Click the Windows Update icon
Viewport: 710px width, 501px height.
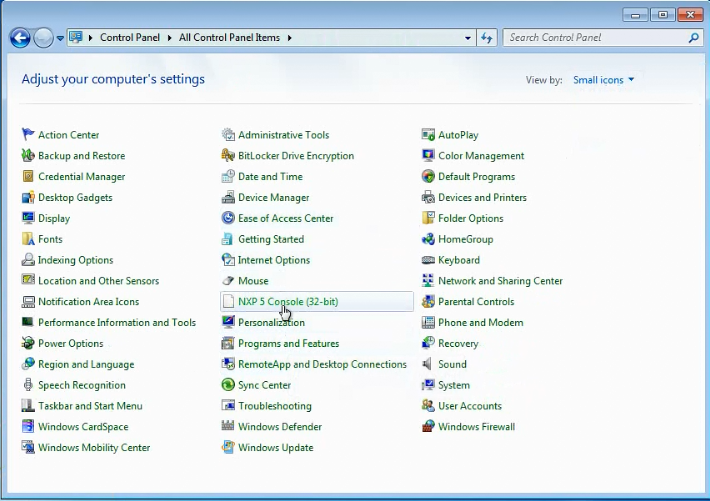(228, 447)
